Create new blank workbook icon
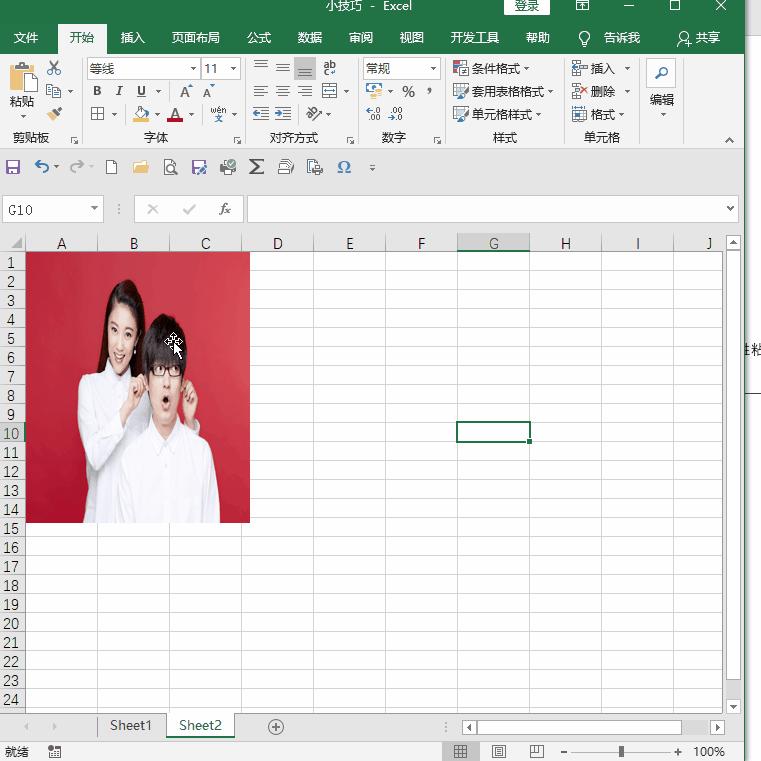This screenshot has width=761, height=761. click(x=112, y=167)
